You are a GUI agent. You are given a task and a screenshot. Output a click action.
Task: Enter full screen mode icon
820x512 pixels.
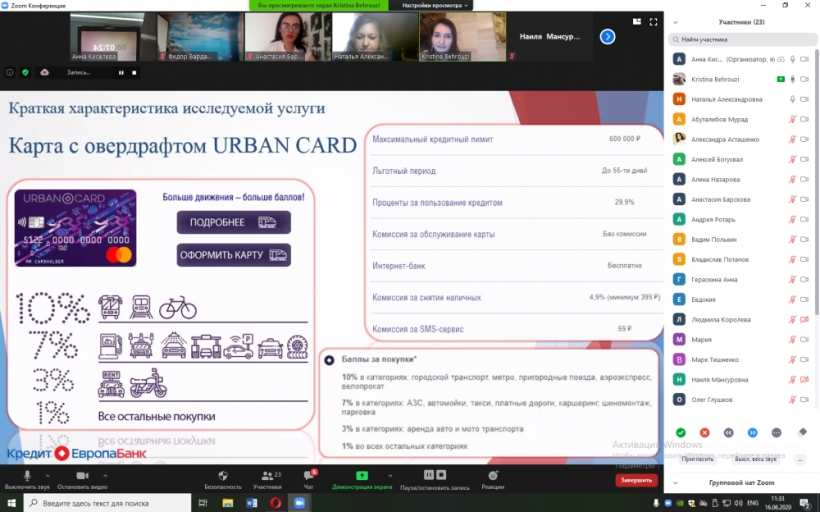[654, 21]
